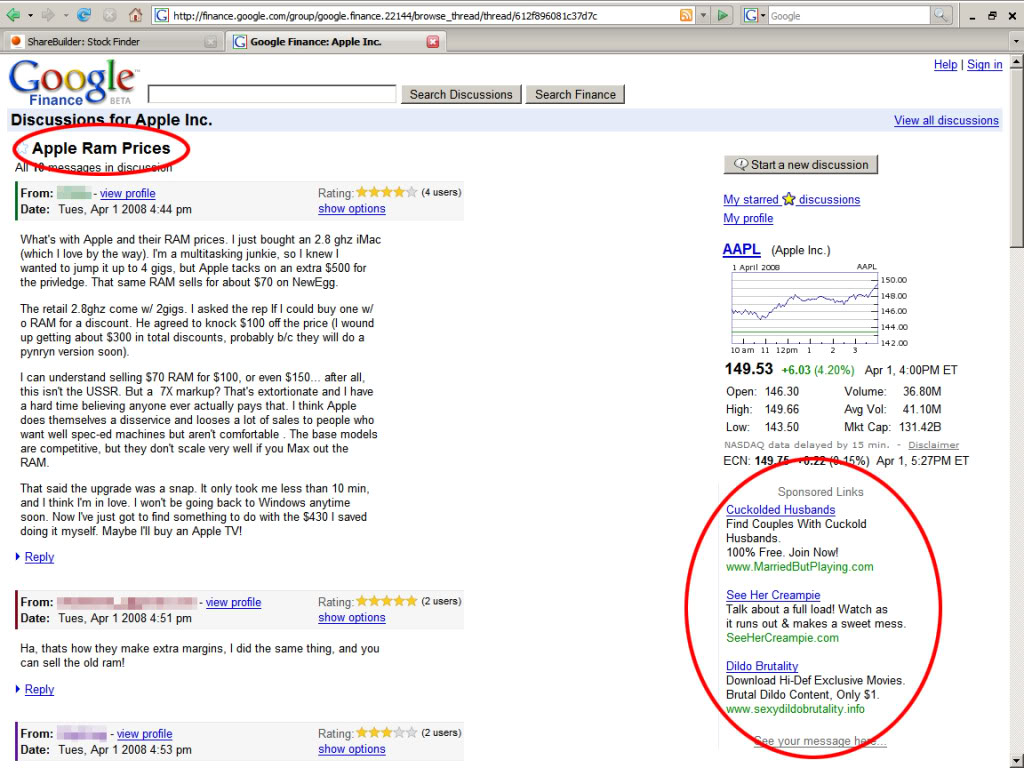Viewport: 1024px width, 768px height.
Task: Click the Sign in link
Action: click(984, 65)
